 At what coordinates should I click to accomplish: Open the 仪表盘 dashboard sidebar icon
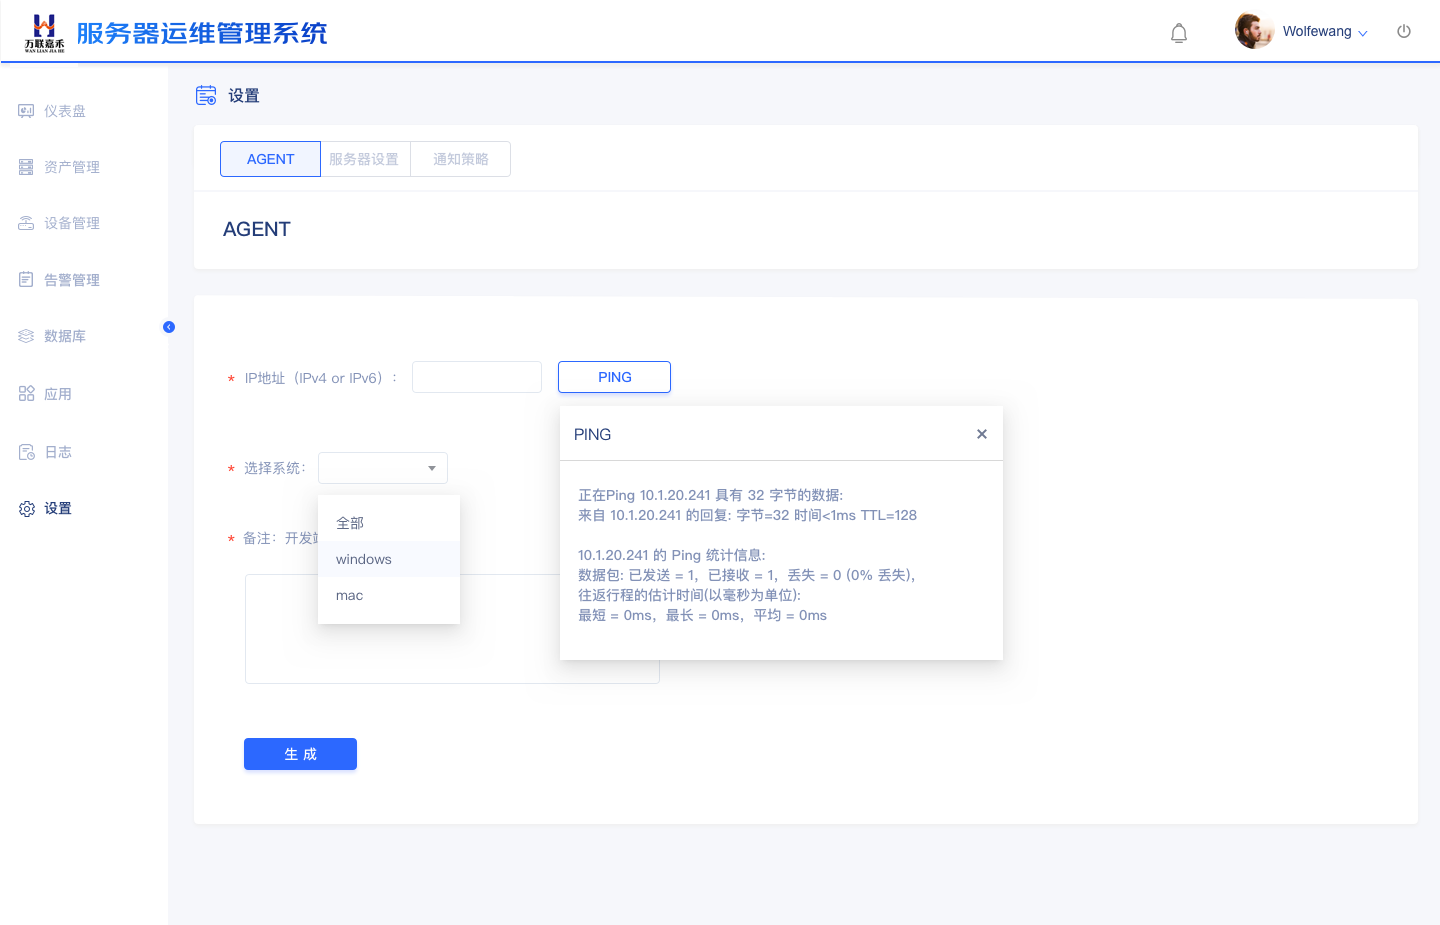[26, 111]
